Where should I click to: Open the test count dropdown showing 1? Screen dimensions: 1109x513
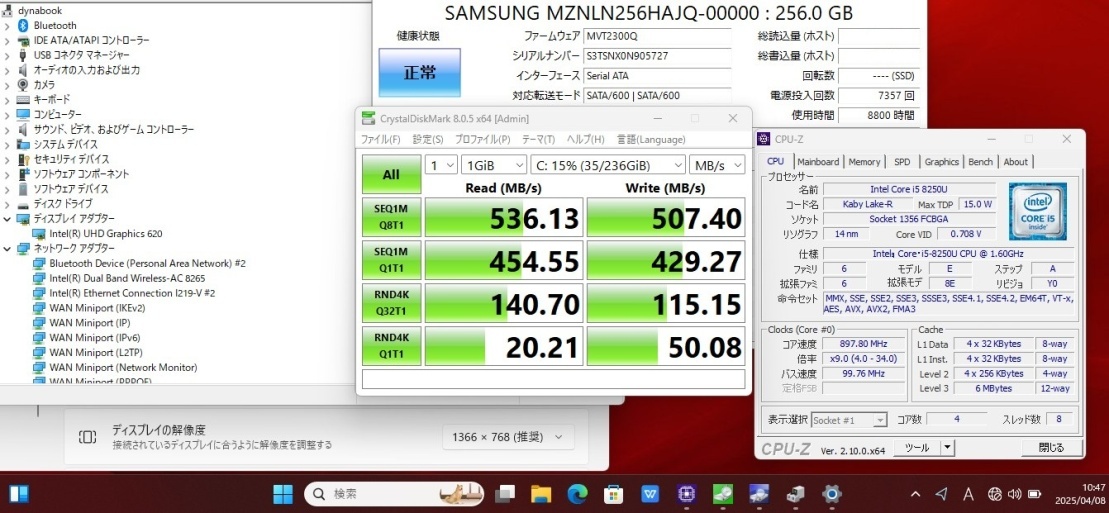coord(441,165)
